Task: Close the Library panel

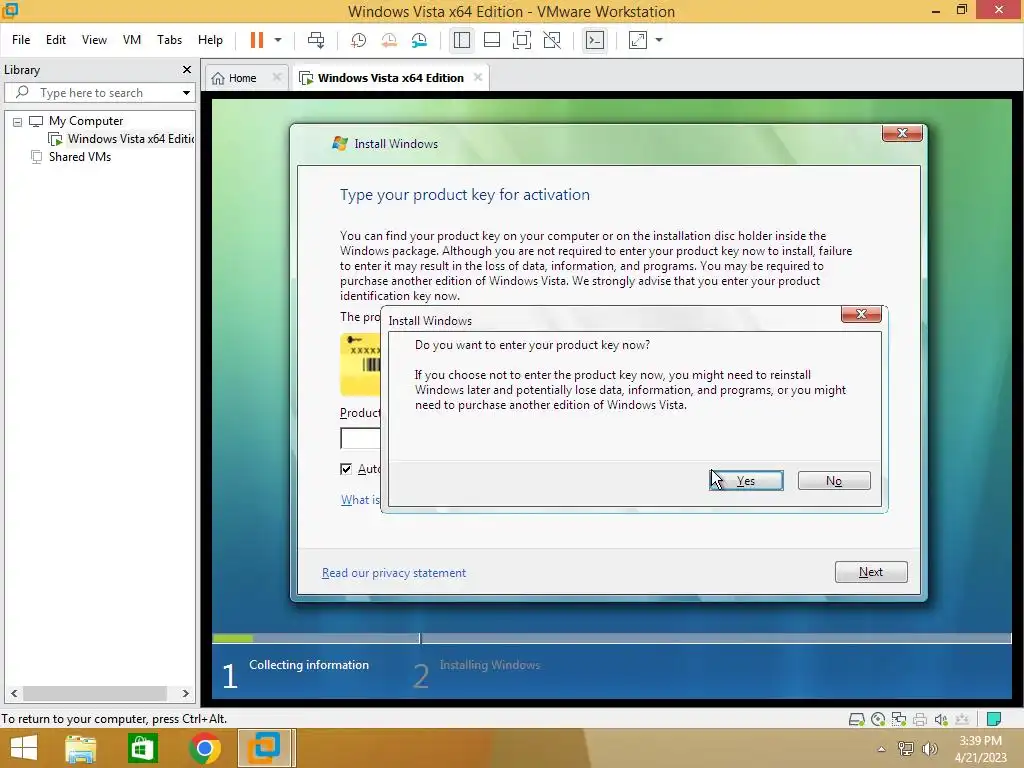Action: click(x=187, y=69)
